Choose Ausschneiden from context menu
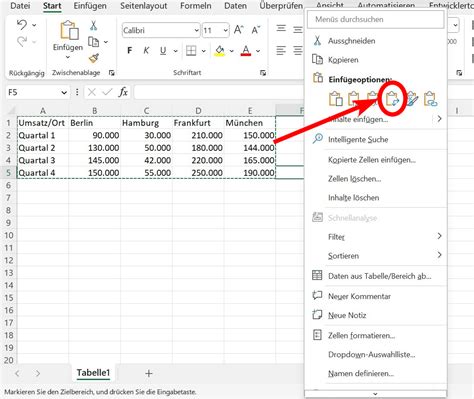This screenshot has height=399, width=474. click(352, 41)
